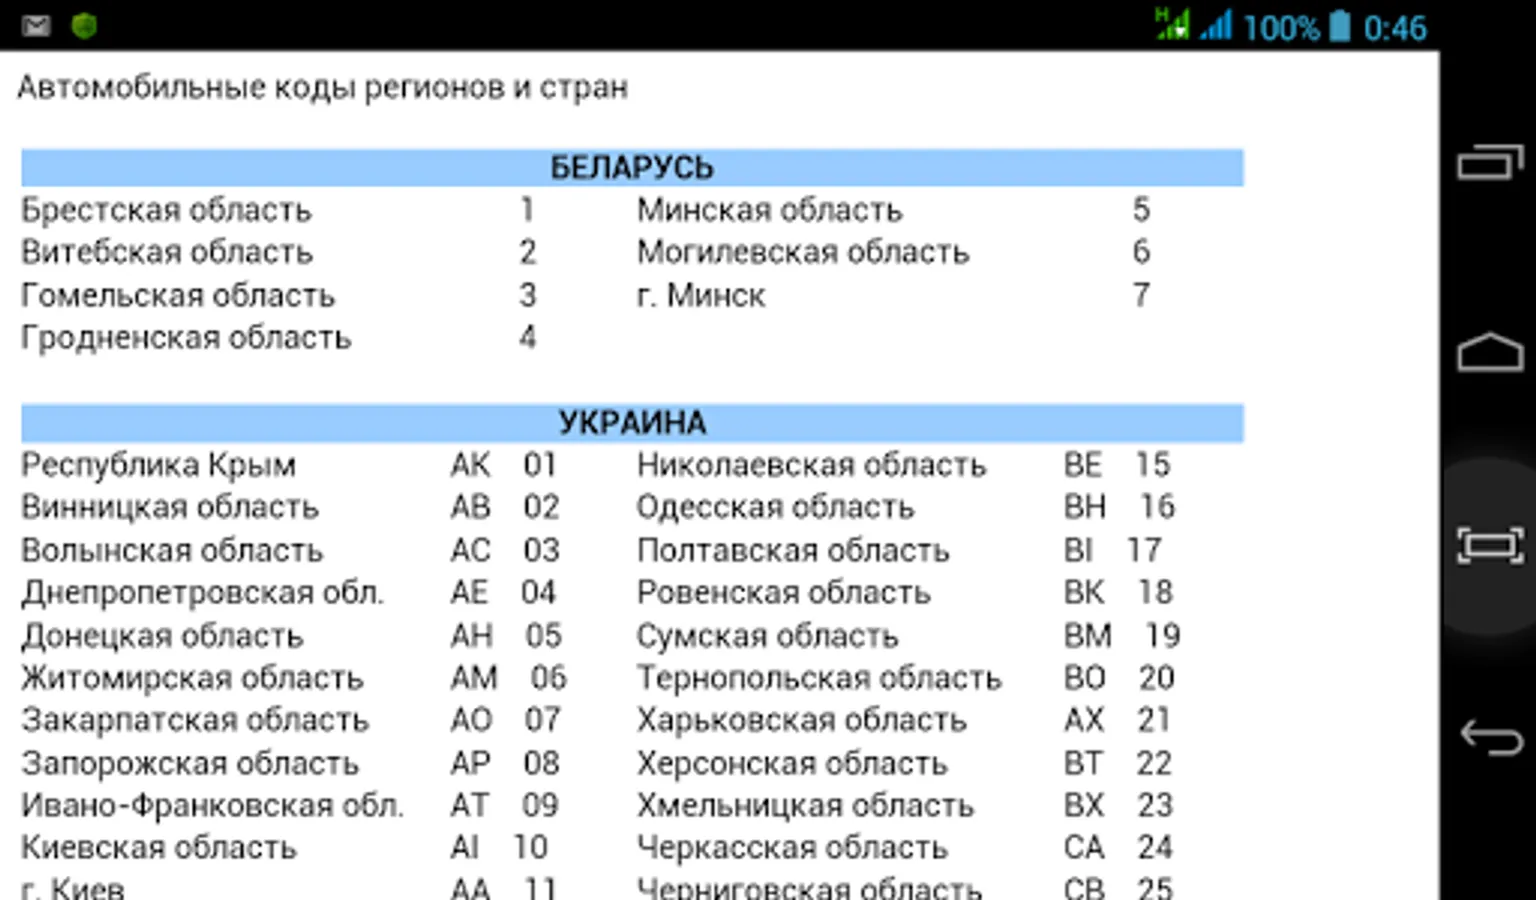Viewport: 1536px width, 900px height.
Task: Tap 'Киевская область' entry
Action: click(159, 848)
